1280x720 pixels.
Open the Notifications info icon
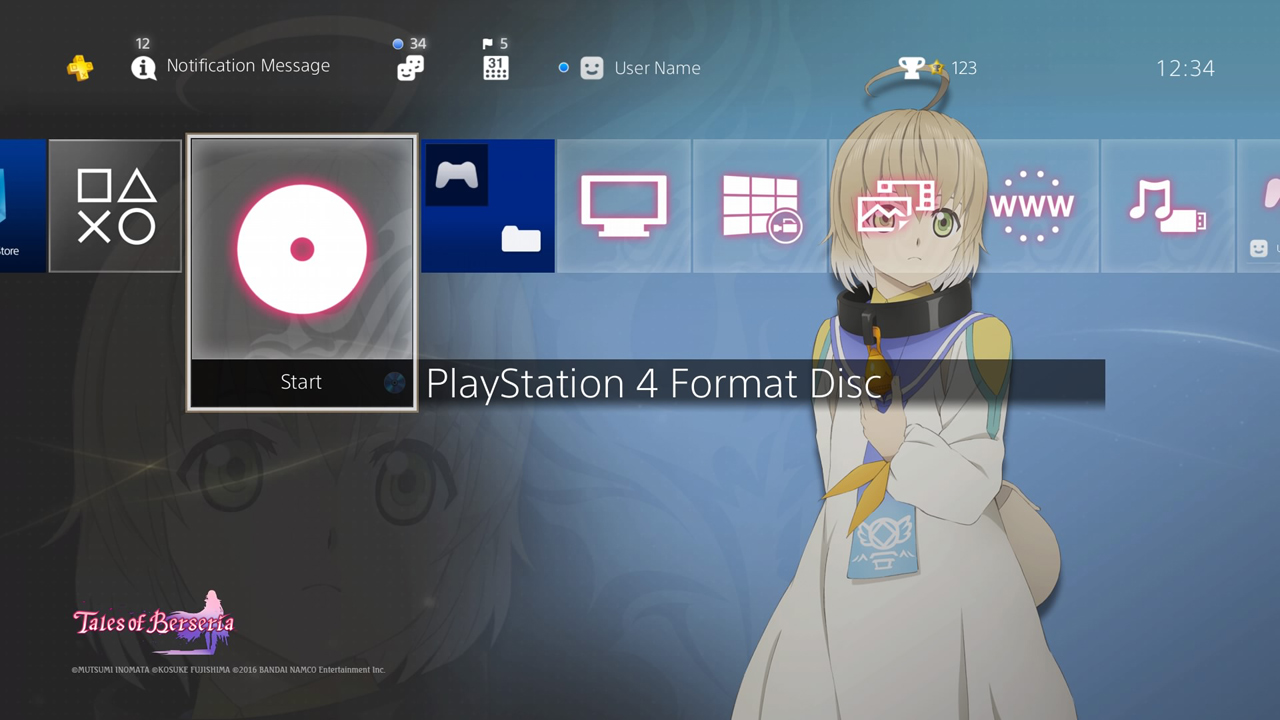click(144, 68)
